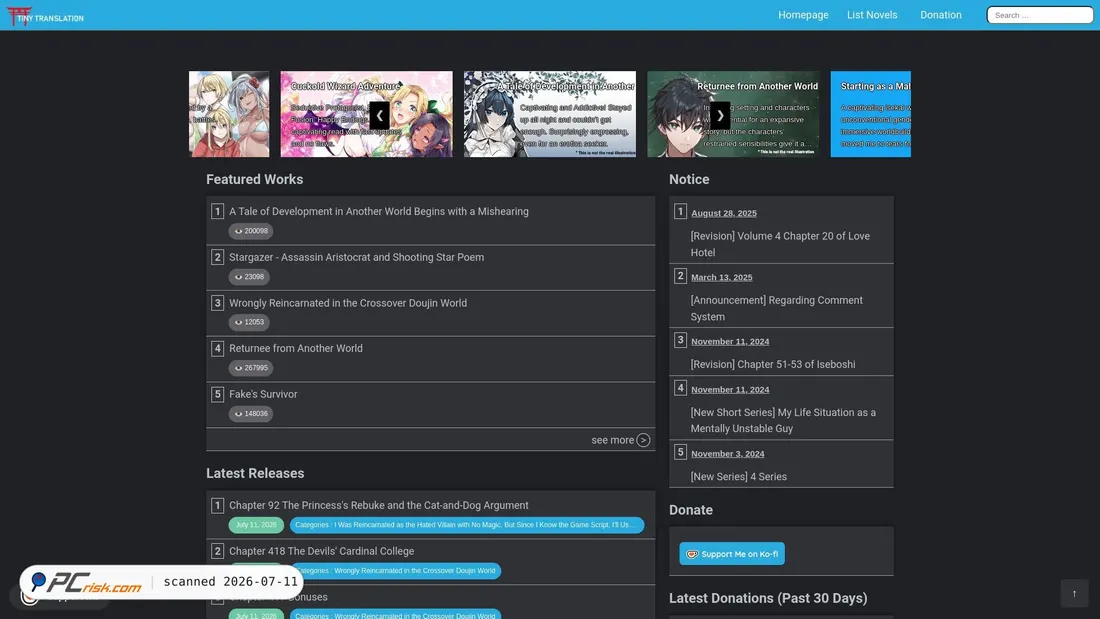Open Wrongly Reincarnated in the Crossover Doujin World
The height and width of the screenshot is (619, 1100).
(x=348, y=302)
